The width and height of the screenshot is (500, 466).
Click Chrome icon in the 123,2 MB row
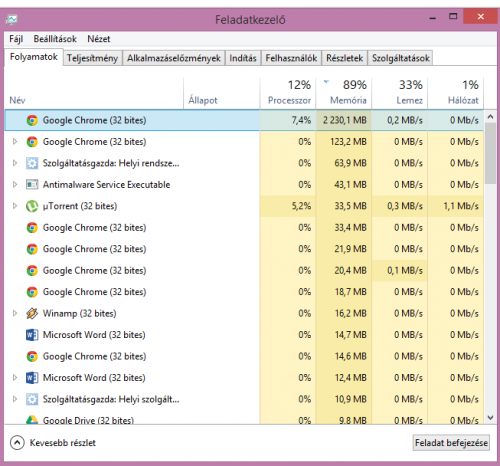[32, 142]
